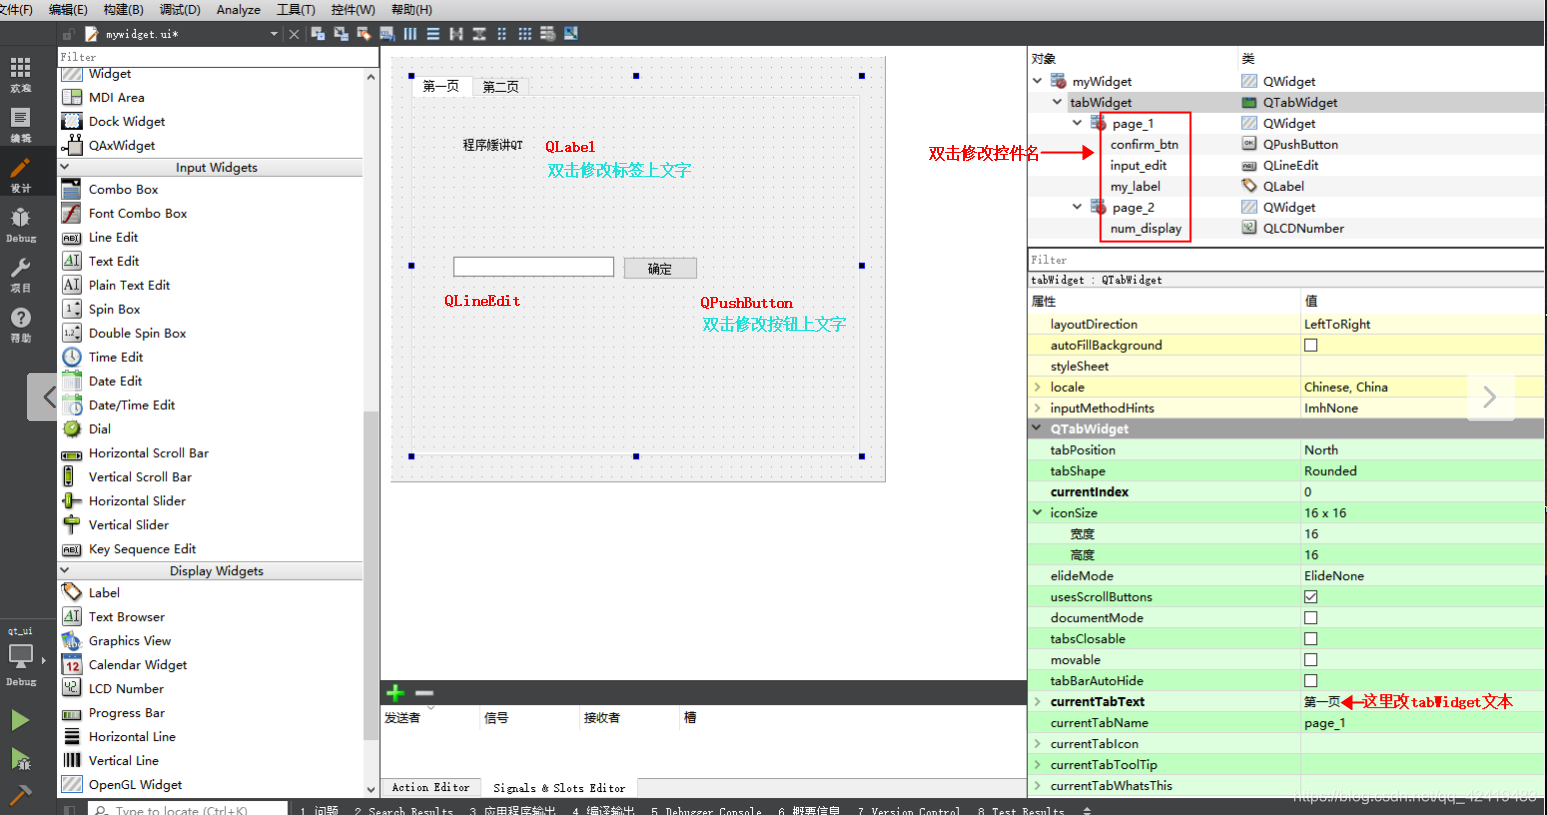Open the 项目 projects mode wrench icon
The height and width of the screenshot is (815, 1547).
tap(21, 274)
